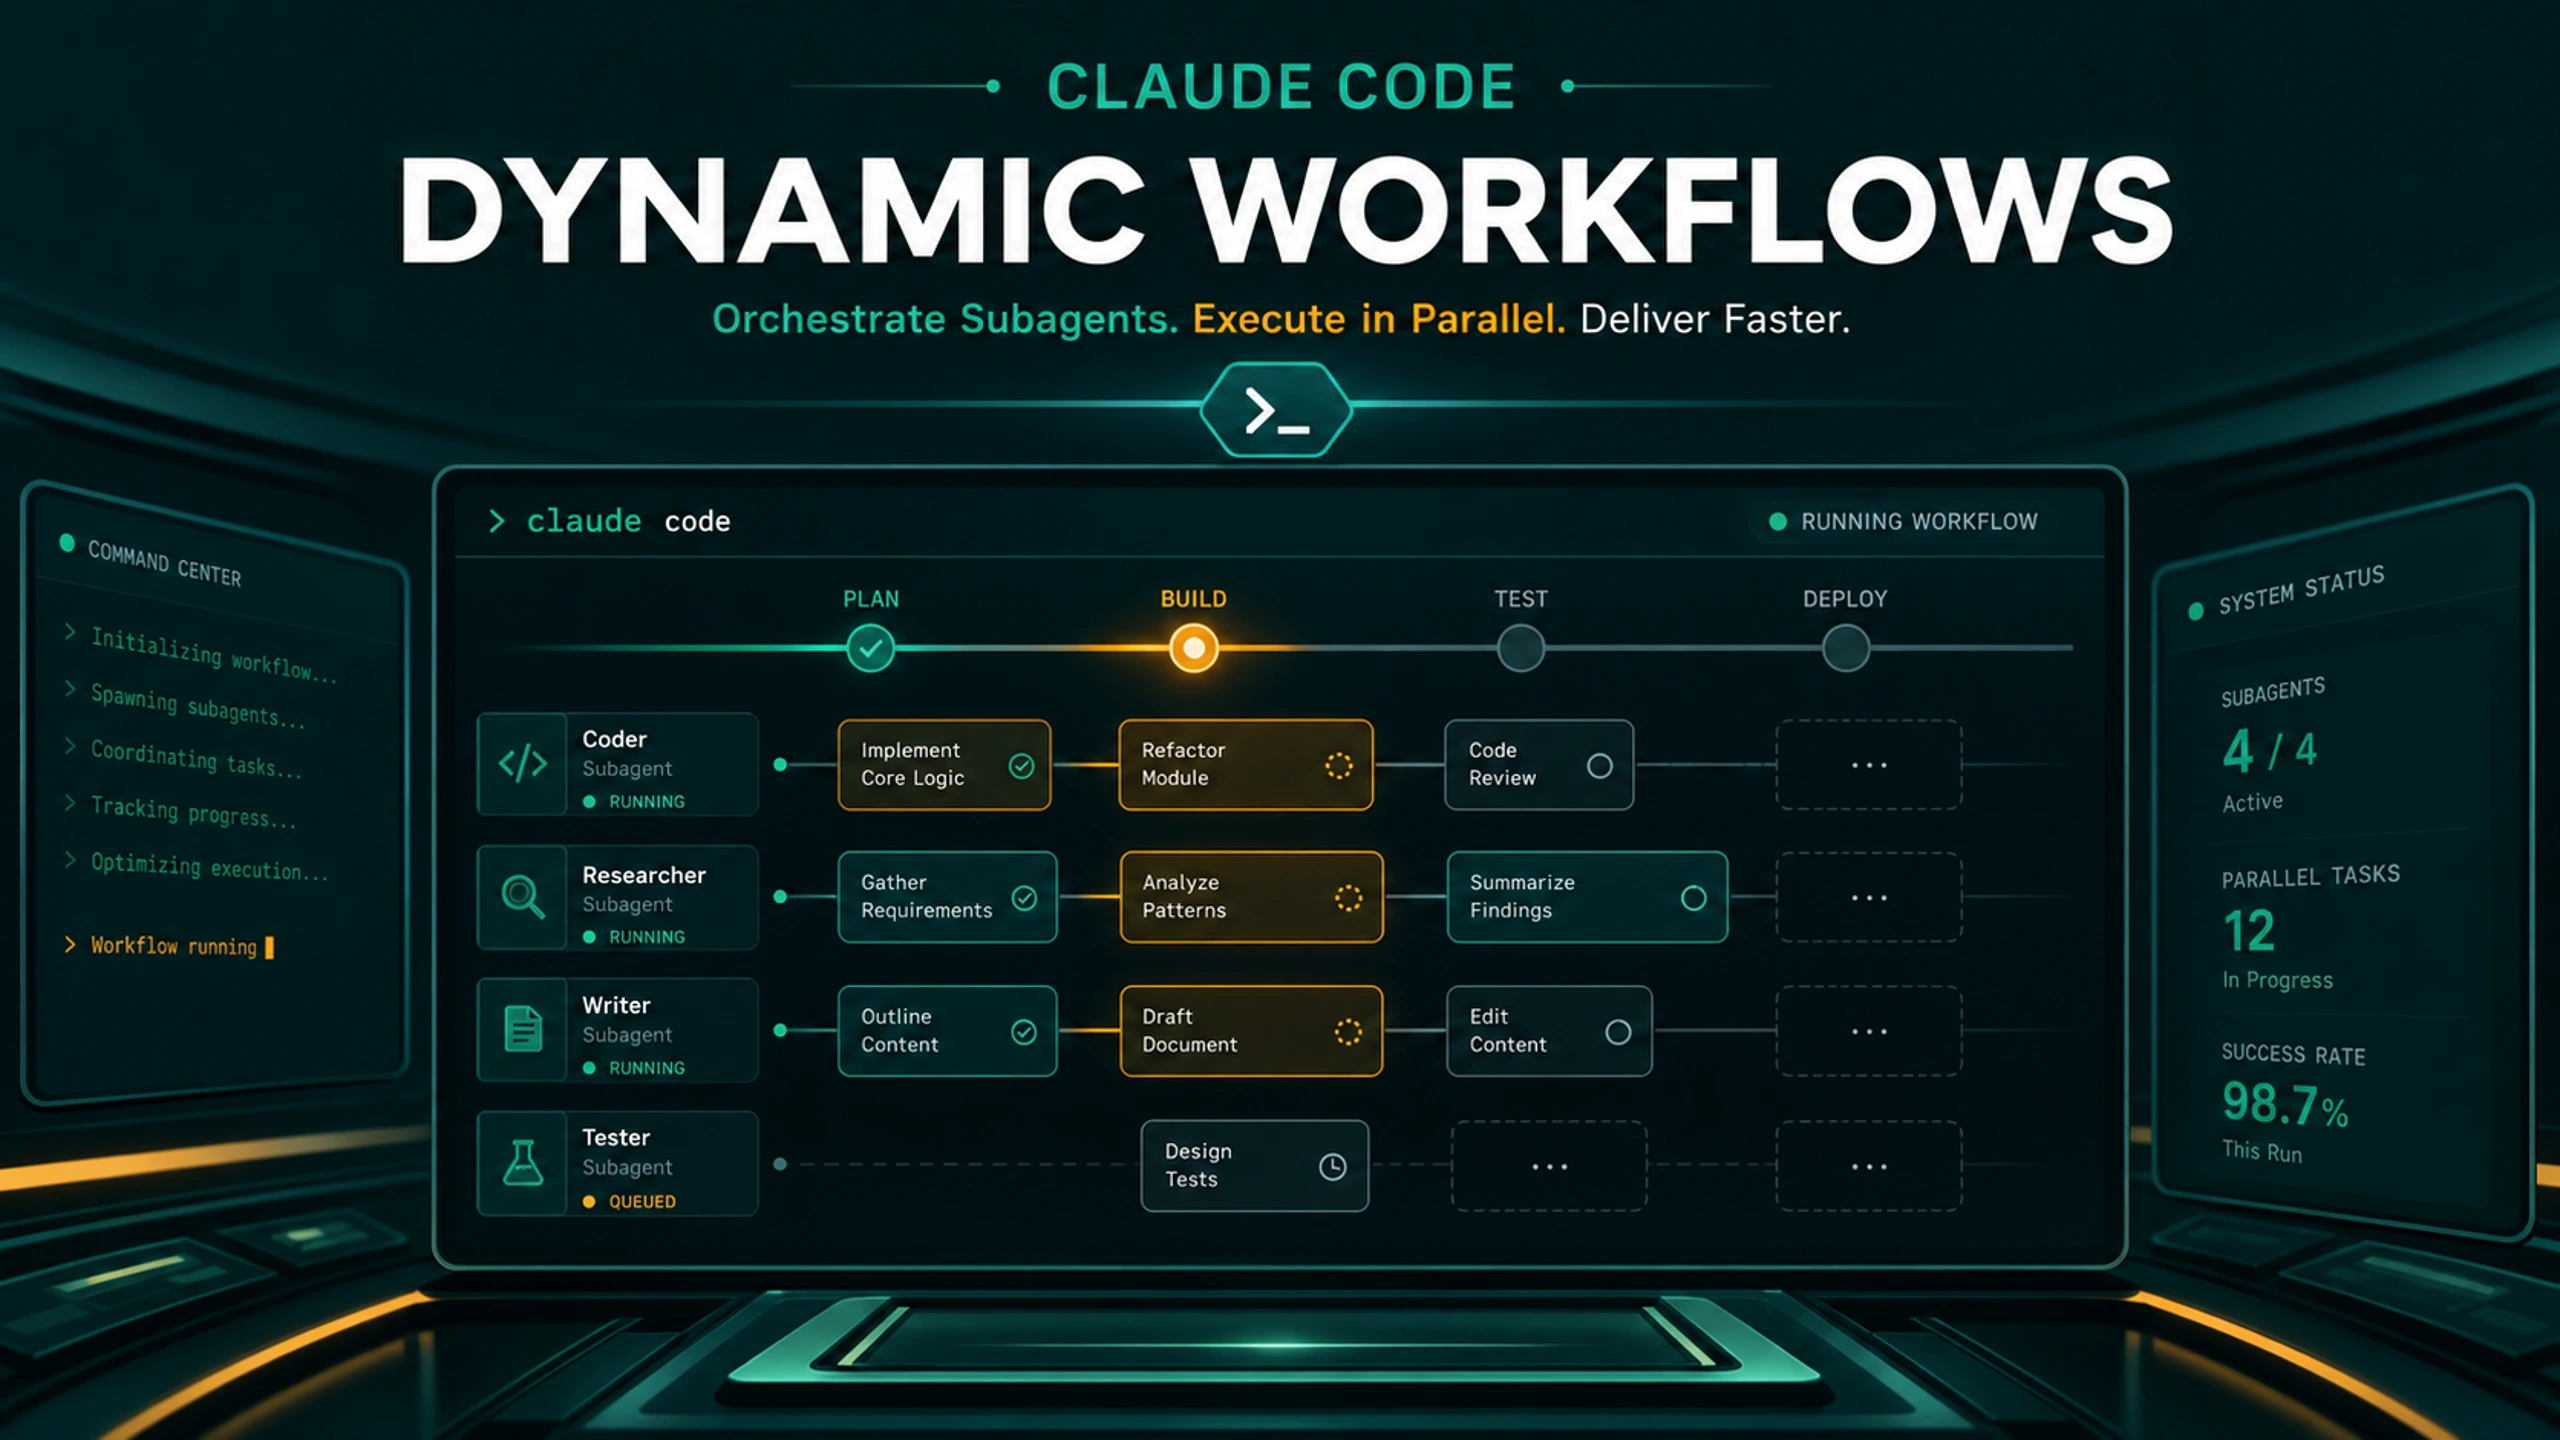Select the TEST stage marker
This screenshot has height=1440, width=2560.
(x=1521, y=648)
